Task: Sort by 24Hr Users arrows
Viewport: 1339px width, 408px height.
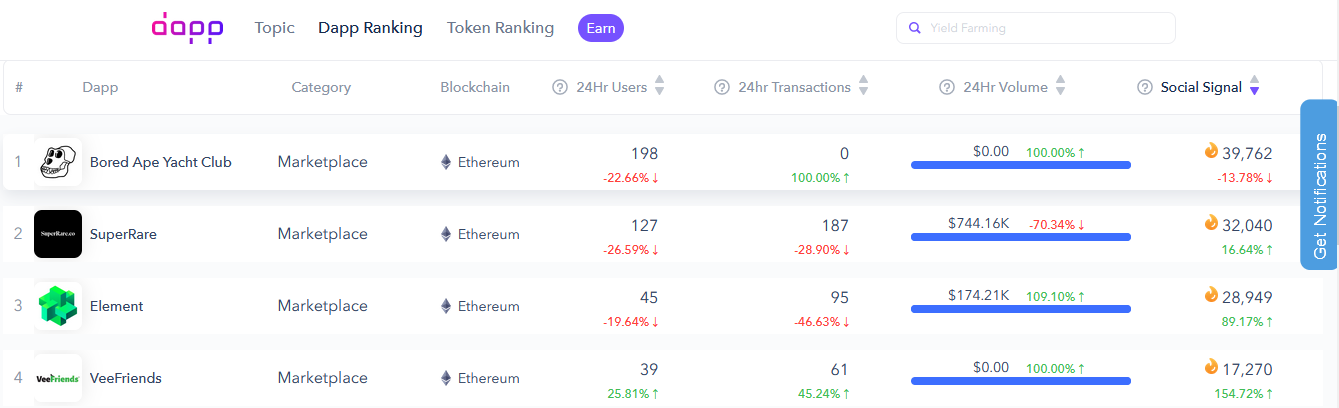Action: click(659, 86)
